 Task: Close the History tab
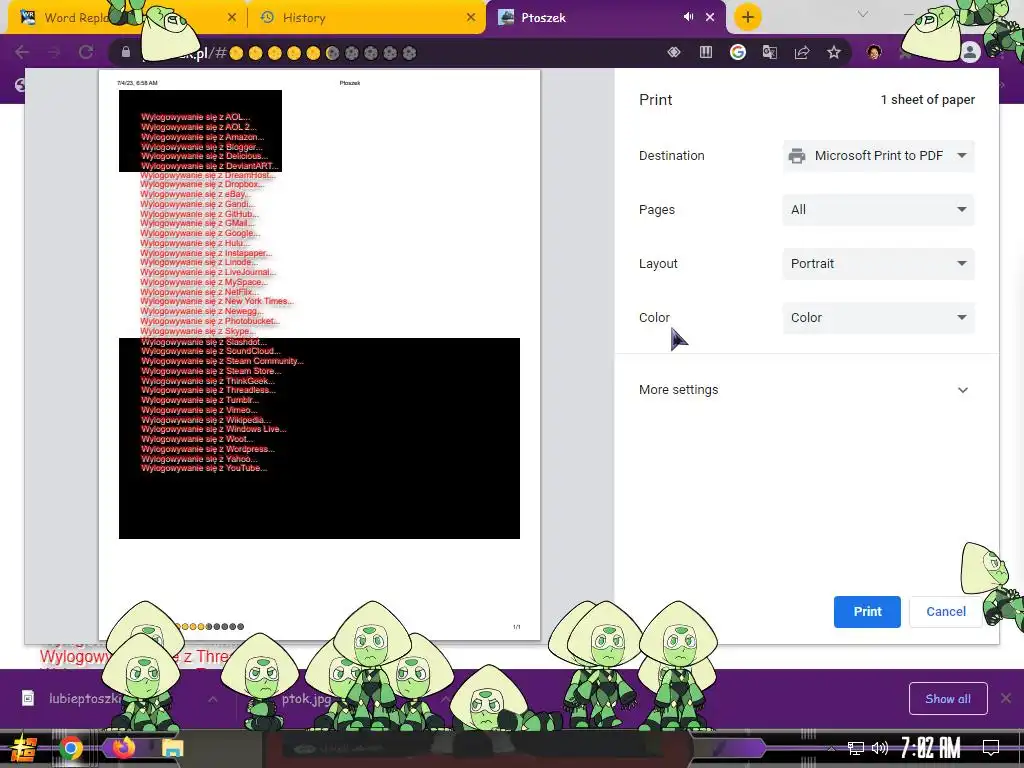click(471, 18)
